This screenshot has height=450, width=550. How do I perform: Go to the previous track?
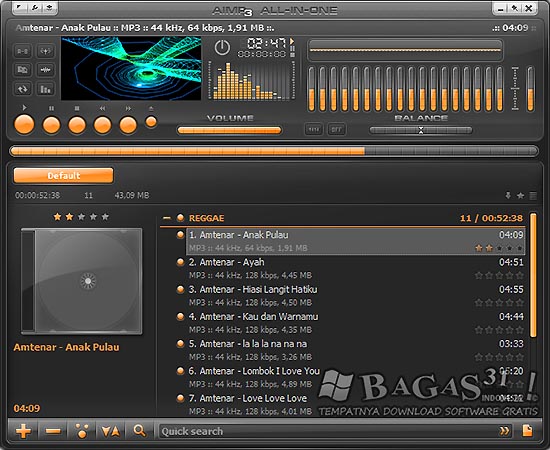102,125
